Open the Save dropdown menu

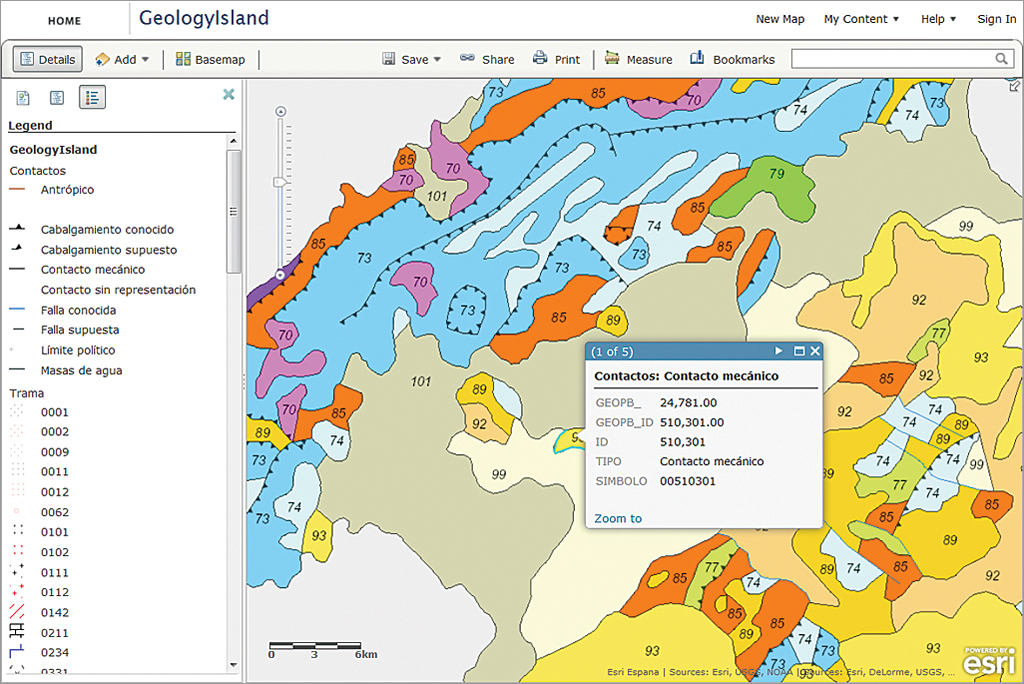411,59
